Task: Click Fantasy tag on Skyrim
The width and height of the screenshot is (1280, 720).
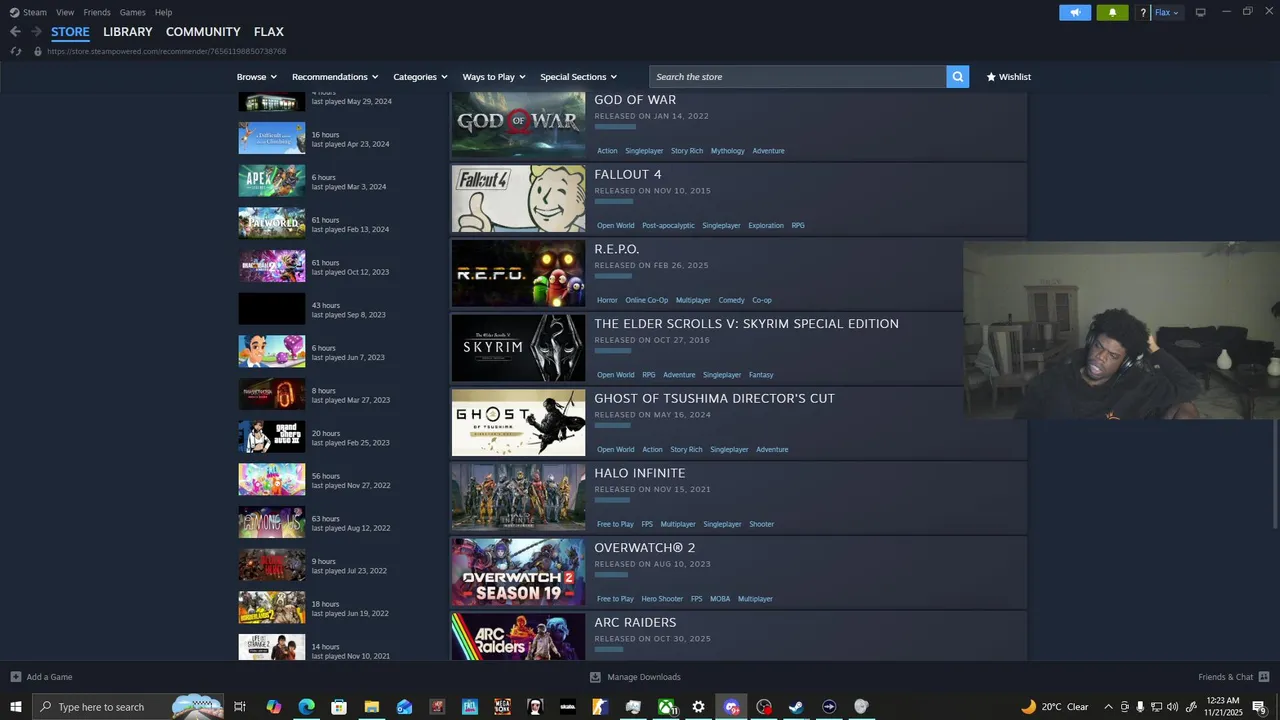Action: [761, 375]
